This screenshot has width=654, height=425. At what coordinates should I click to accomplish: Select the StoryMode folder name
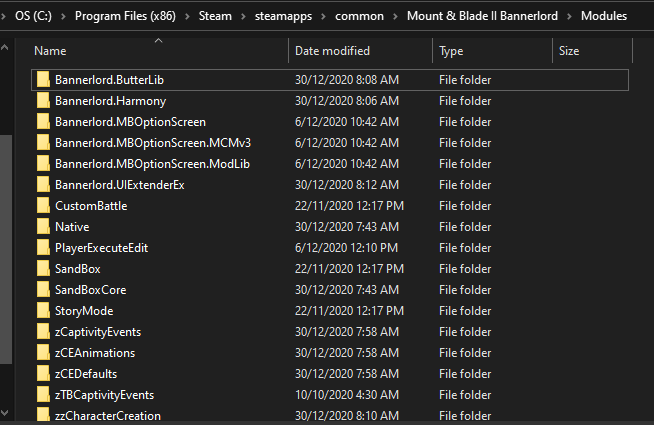(x=84, y=311)
